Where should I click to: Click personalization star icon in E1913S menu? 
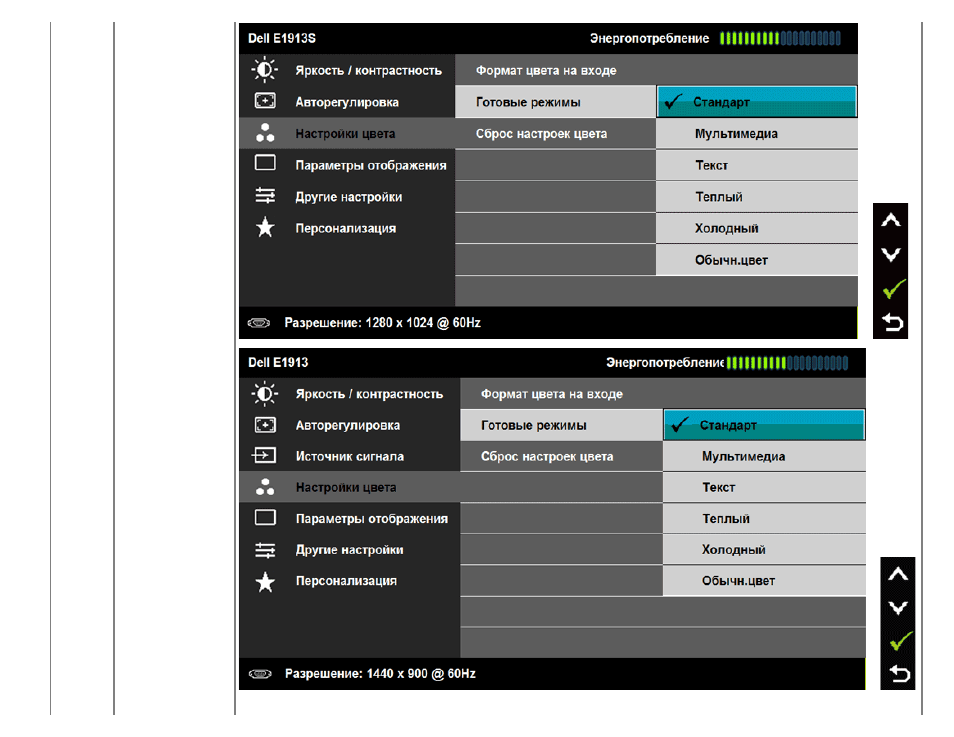coord(265,228)
